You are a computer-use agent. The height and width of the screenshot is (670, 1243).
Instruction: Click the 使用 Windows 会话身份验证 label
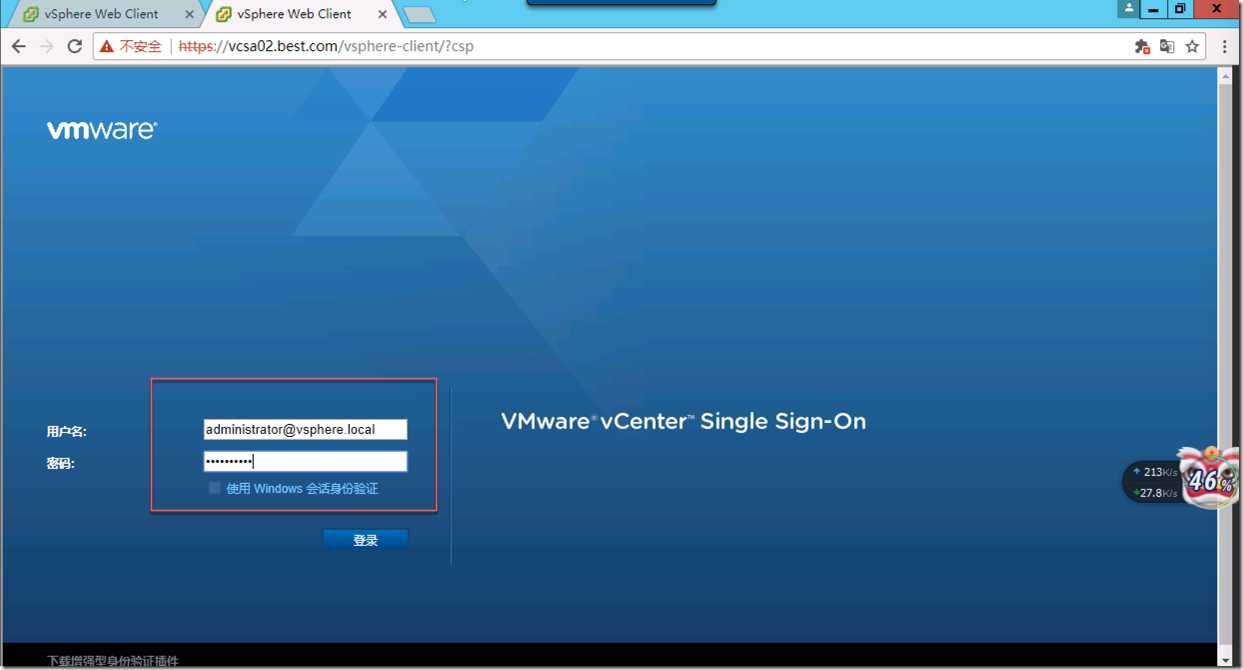(302, 489)
